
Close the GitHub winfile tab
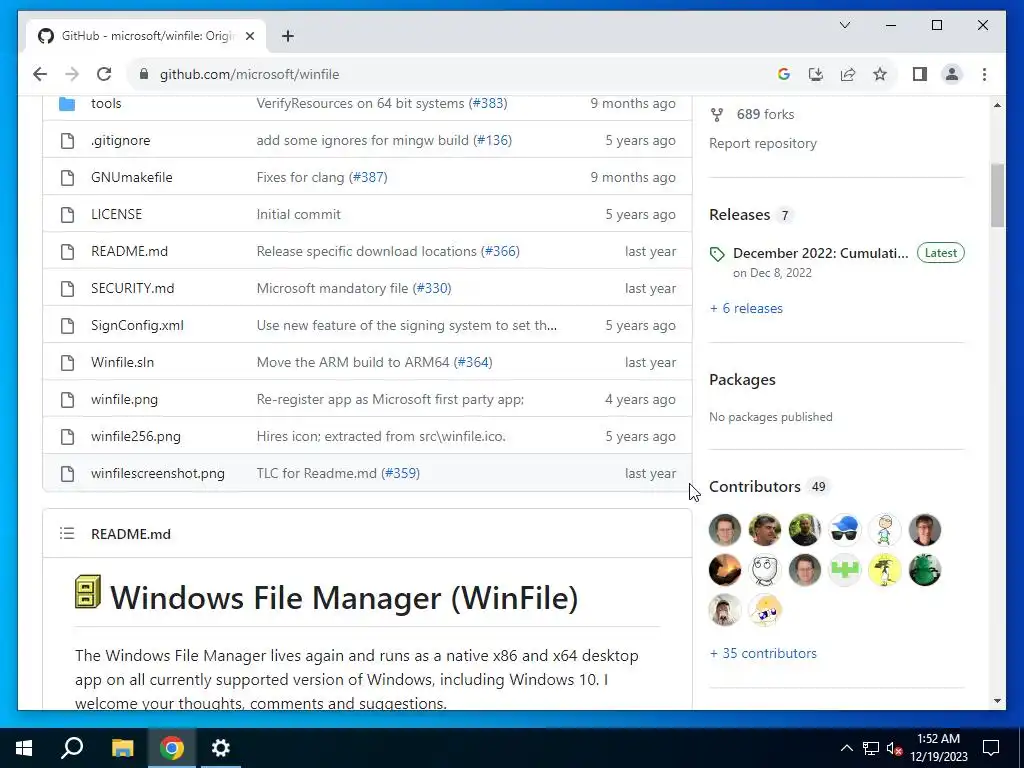pos(249,36)
